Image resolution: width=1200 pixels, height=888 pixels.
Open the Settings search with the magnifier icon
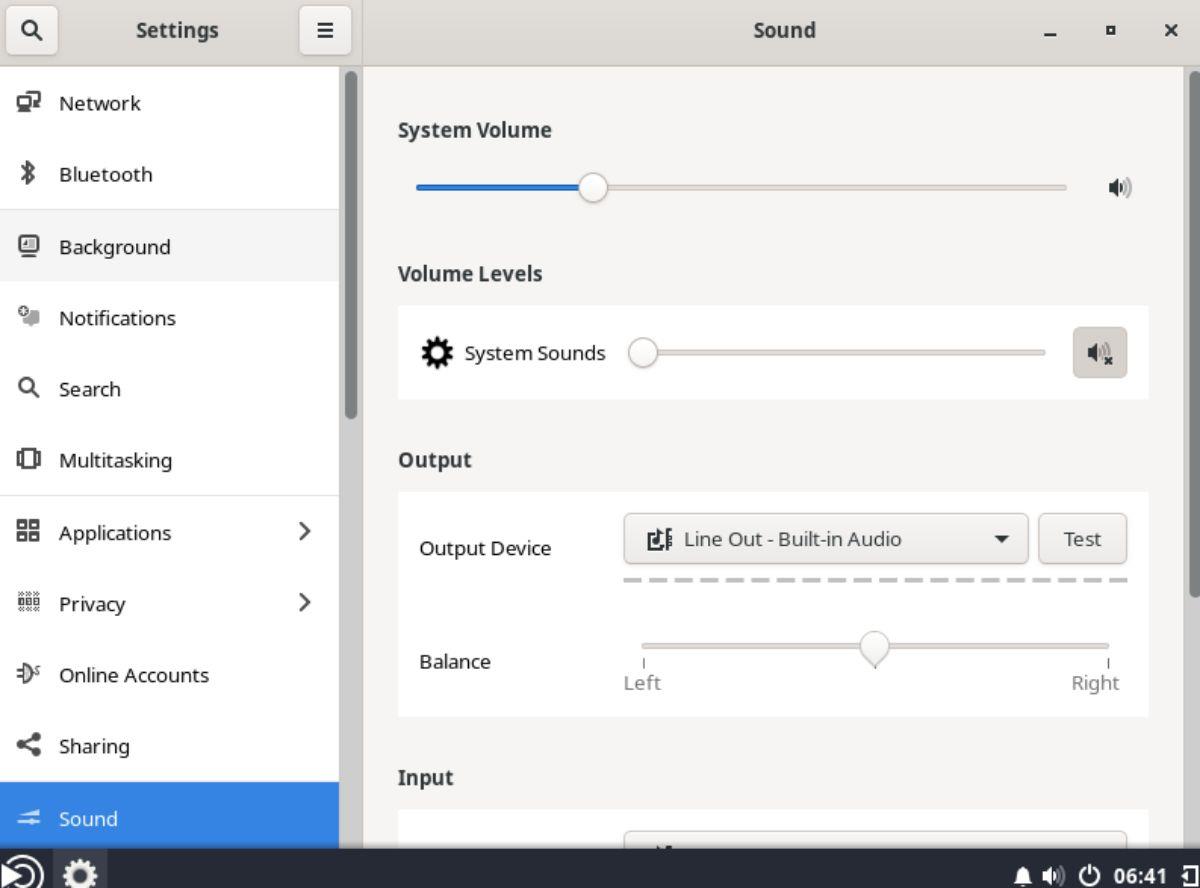(31, 30)
